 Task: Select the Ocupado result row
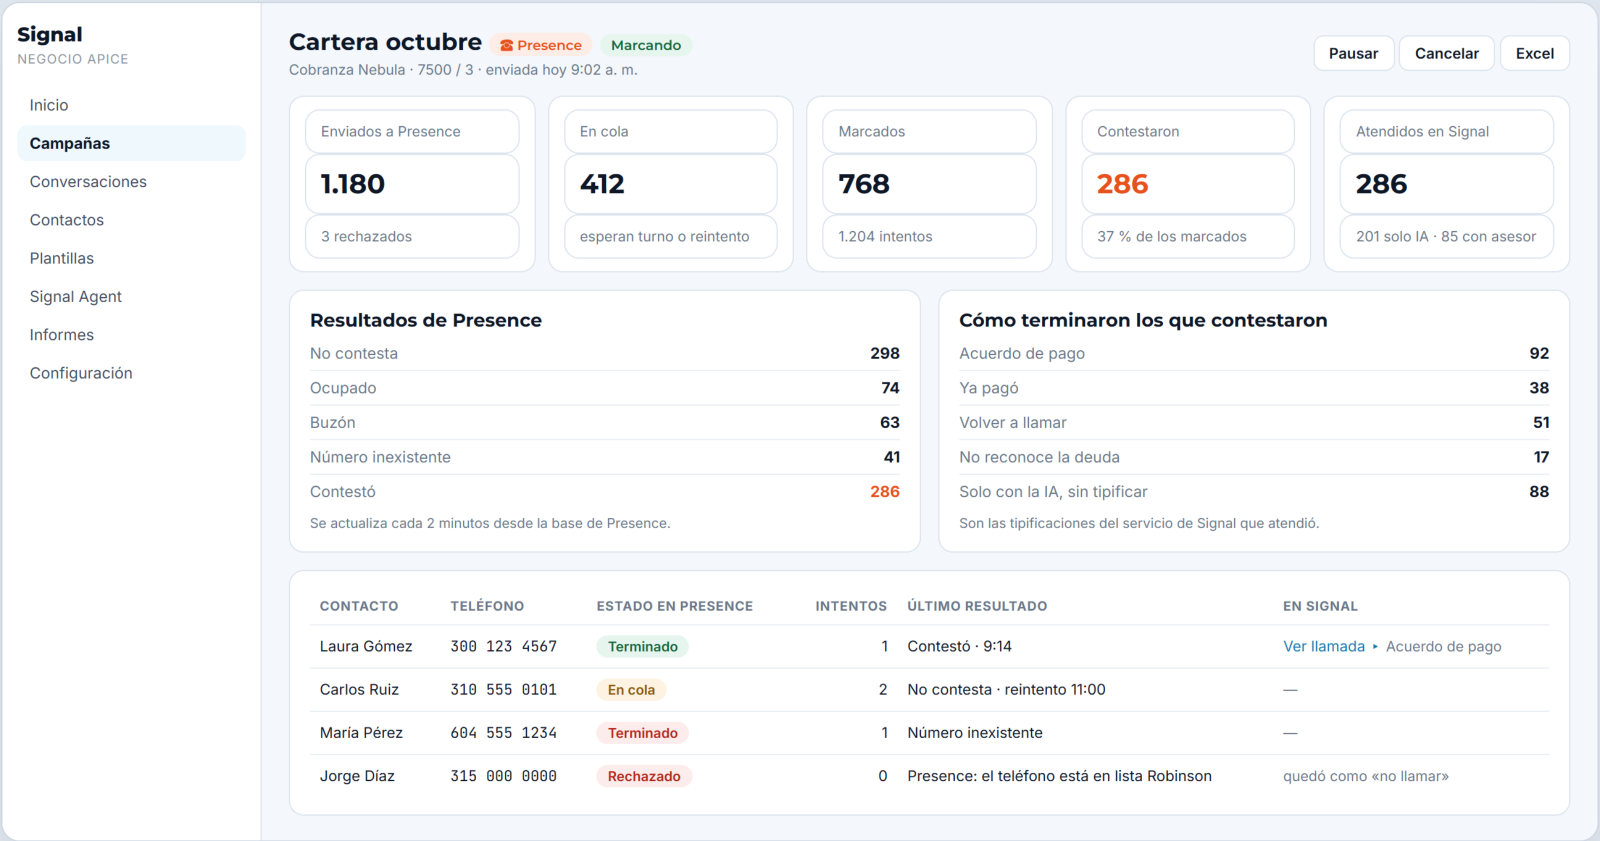(605, 388)
